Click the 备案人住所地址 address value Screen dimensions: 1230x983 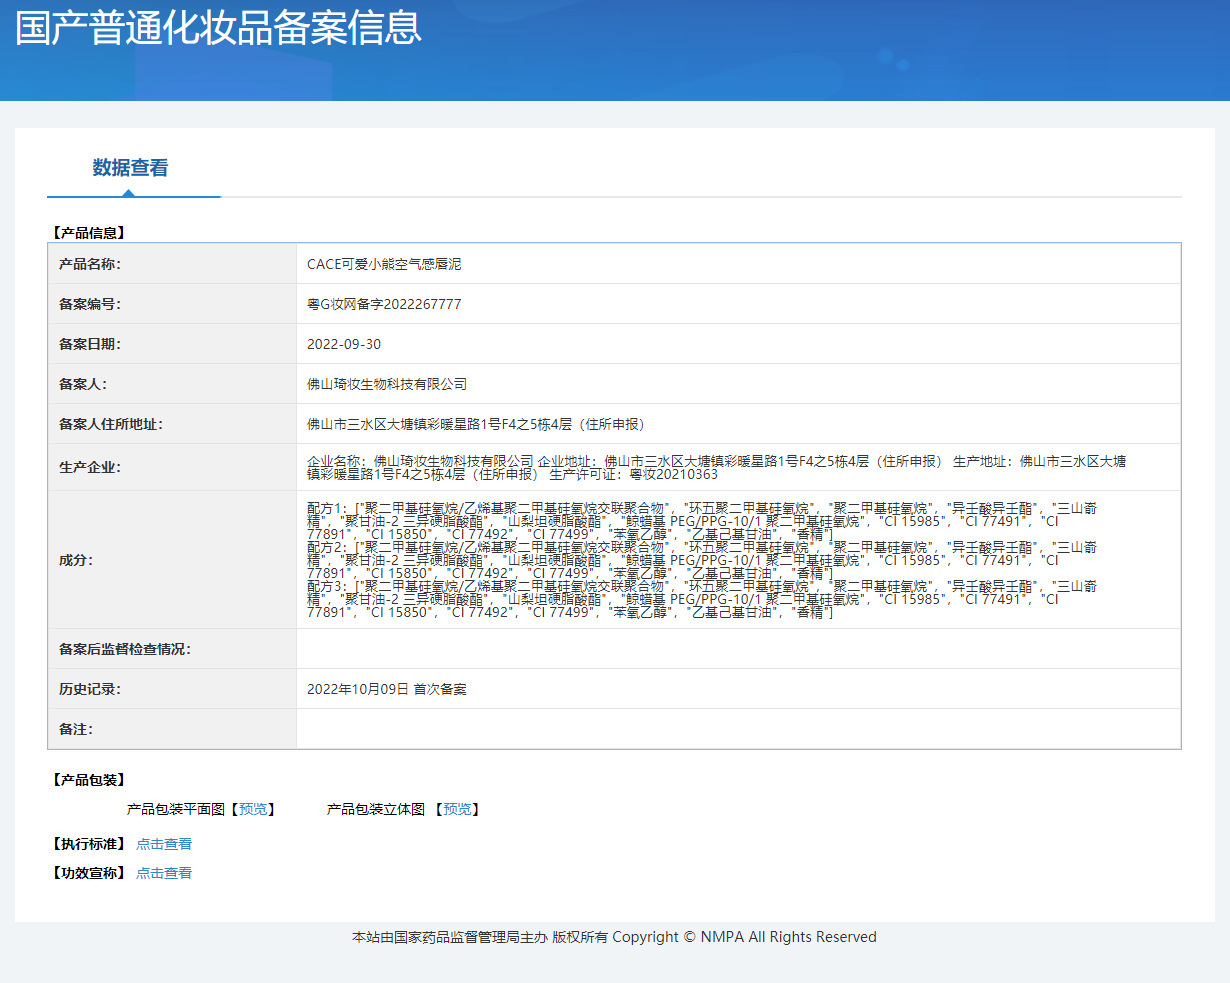(x=476, y=424)
